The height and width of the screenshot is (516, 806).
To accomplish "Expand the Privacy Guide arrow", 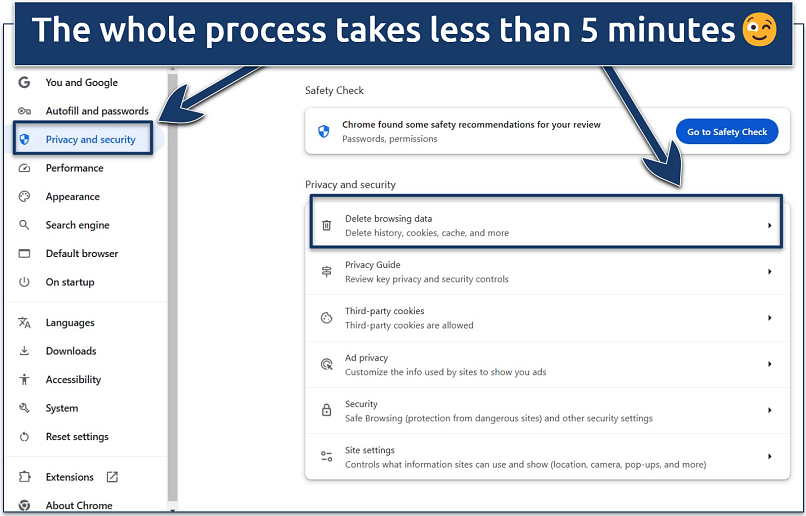I will [770, 271].
